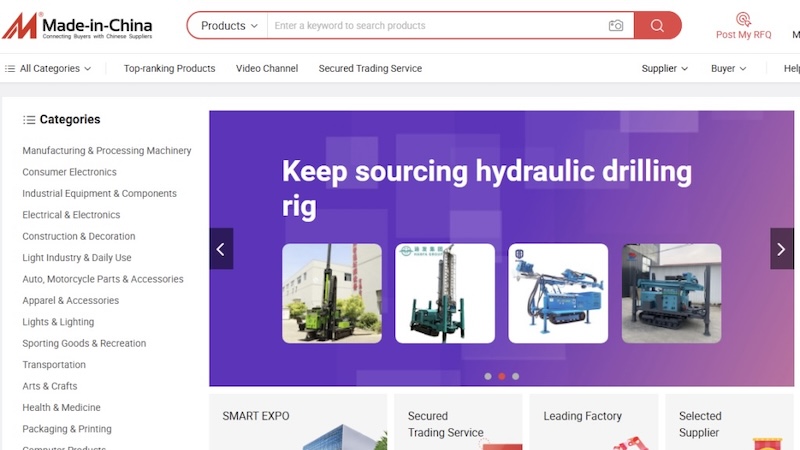
Task: Open the Products search type dropdown
Action: 229,26
